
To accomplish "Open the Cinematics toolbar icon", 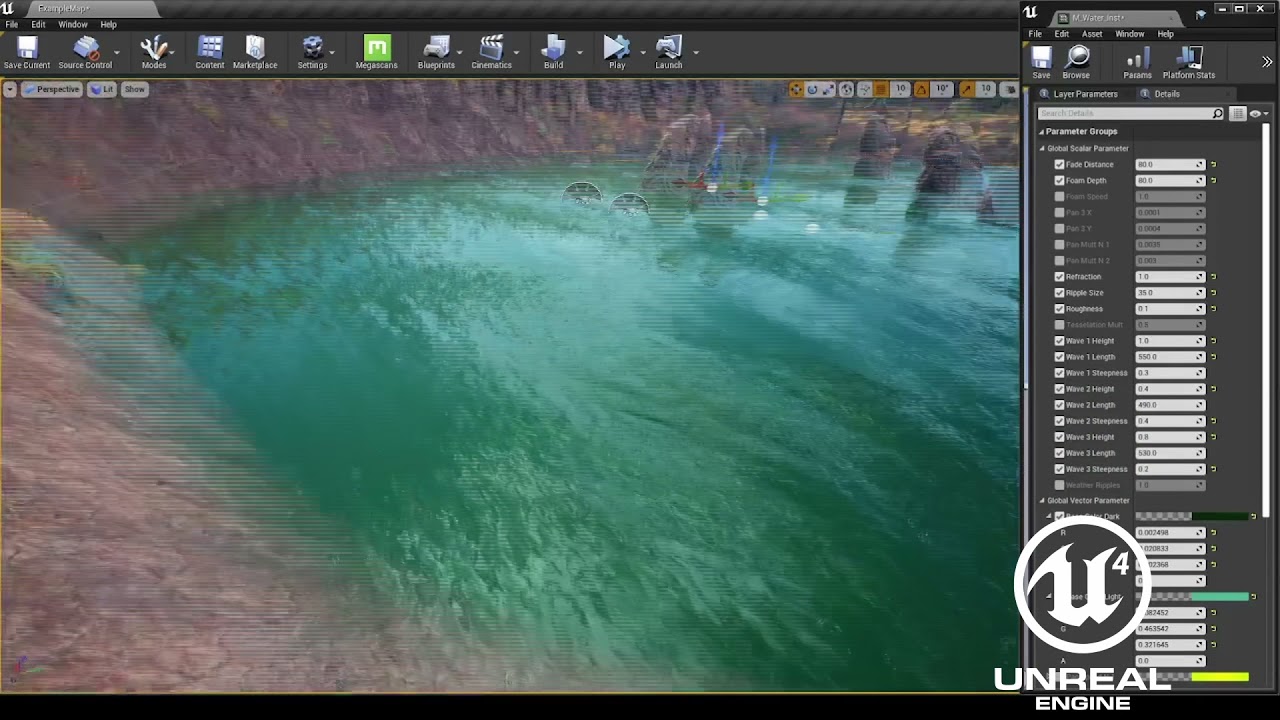I will coord(491,53).
